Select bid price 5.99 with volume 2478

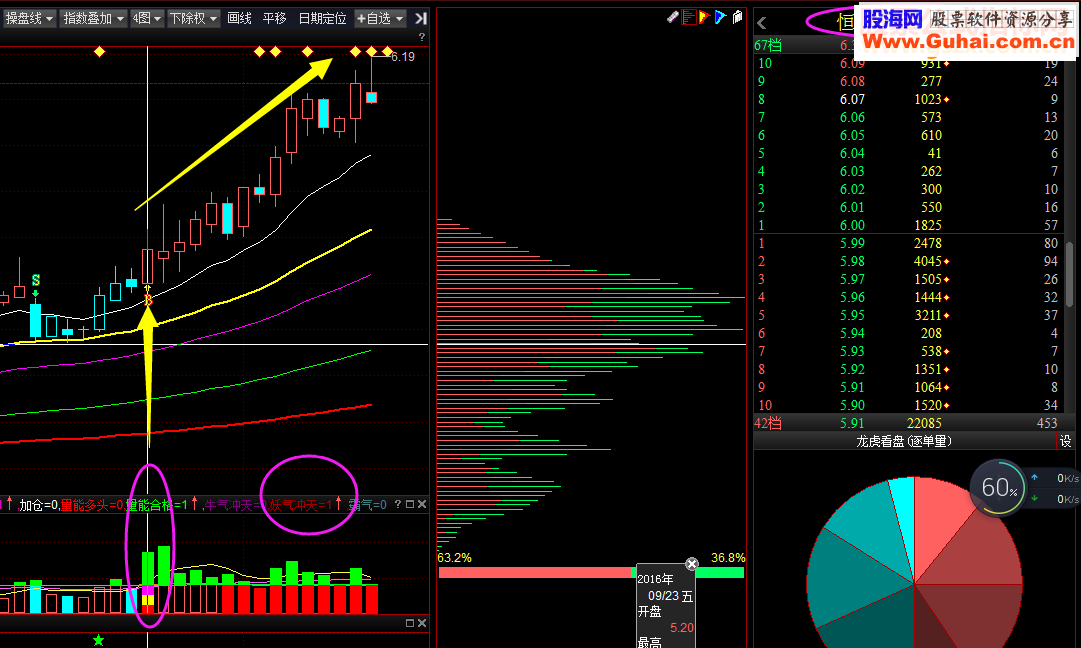tap(907, 243)
